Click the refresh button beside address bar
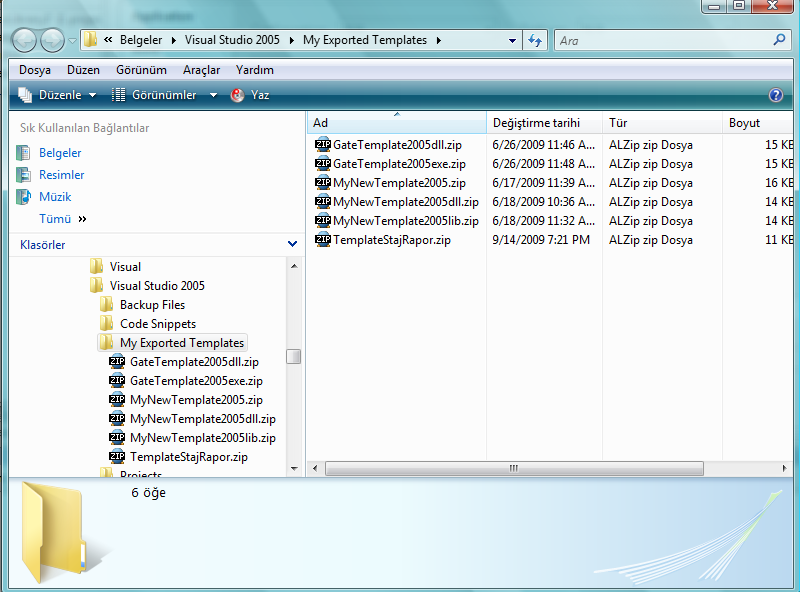800x592 pixels. [535, 41]
